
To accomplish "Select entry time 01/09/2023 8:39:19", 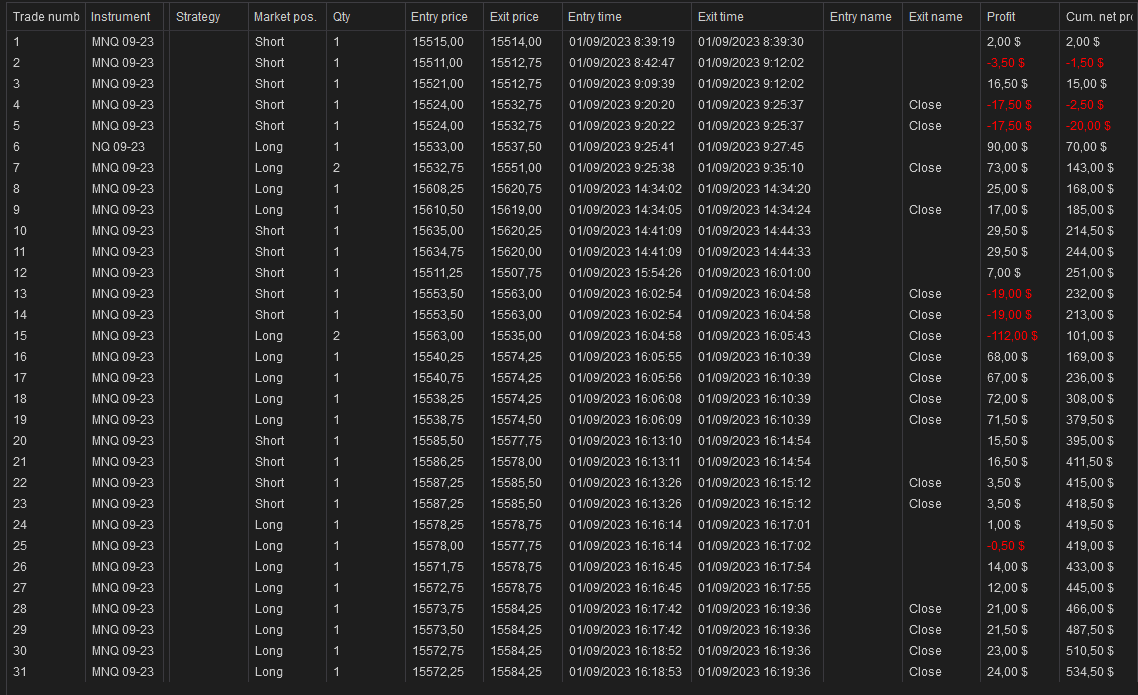I will tap(621, 42).
